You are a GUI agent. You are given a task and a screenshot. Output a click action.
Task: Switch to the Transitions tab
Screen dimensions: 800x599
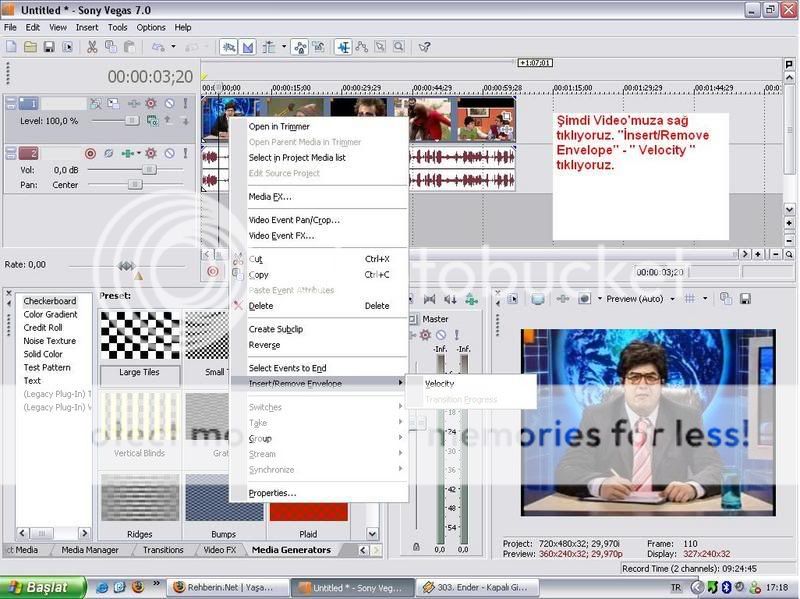tap(163, 550)
